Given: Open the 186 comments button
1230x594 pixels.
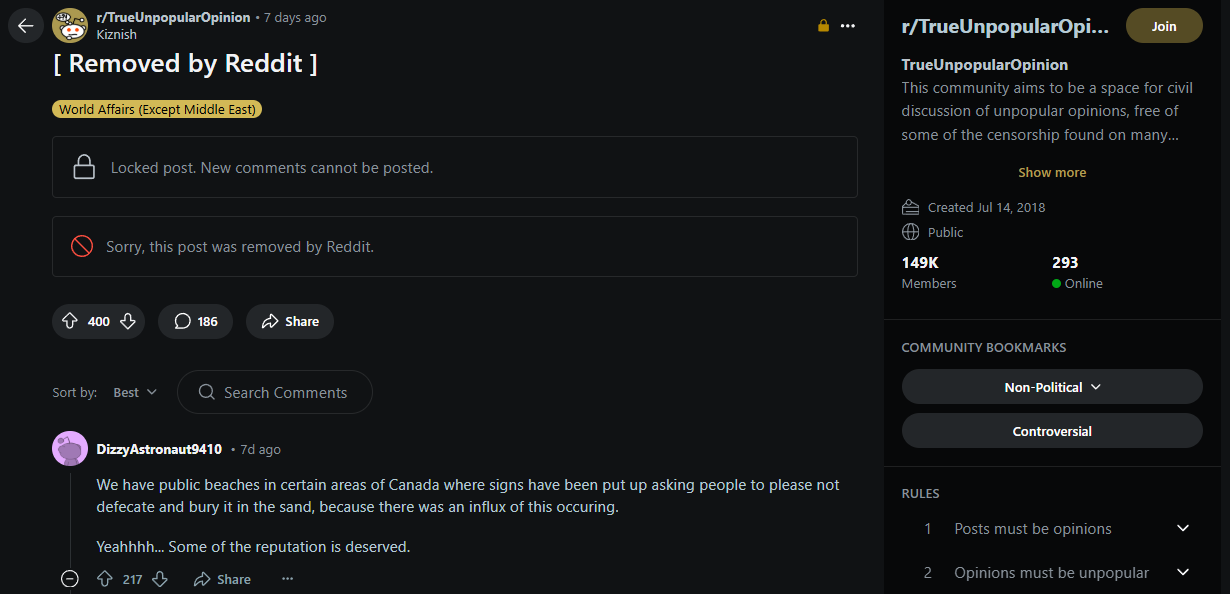Looking at the screenshot, I should pyautogui.click(x=195, y=321).
